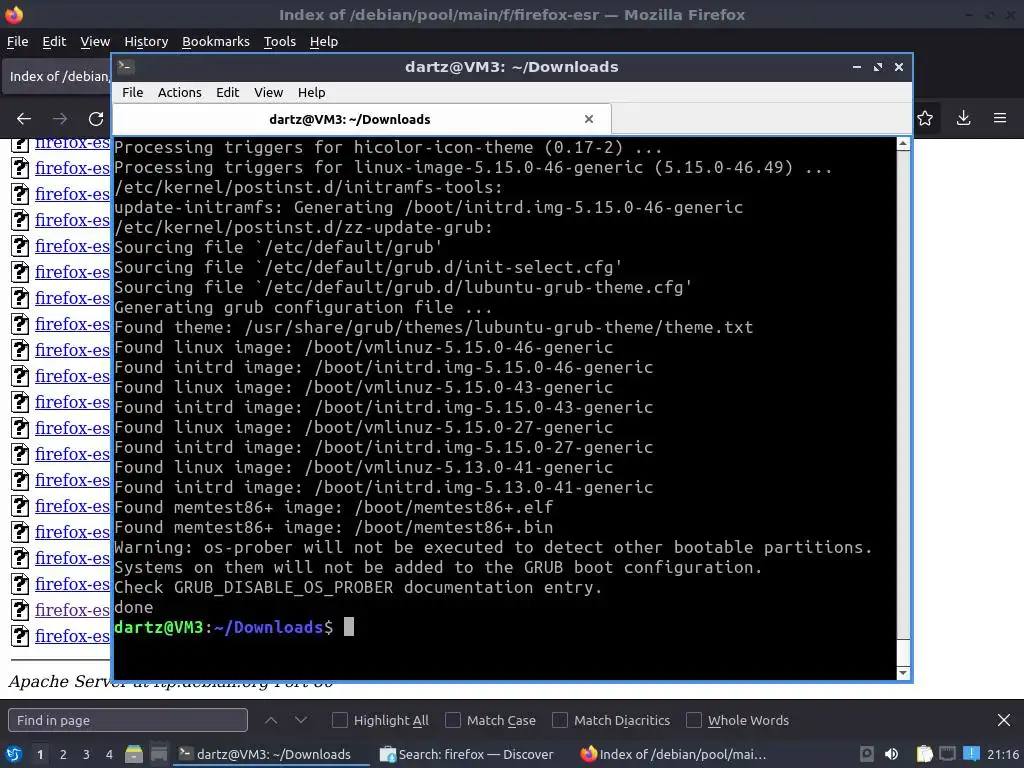Switch to virtual desktop 4
Screen dimensions: 1024x768
109,754
